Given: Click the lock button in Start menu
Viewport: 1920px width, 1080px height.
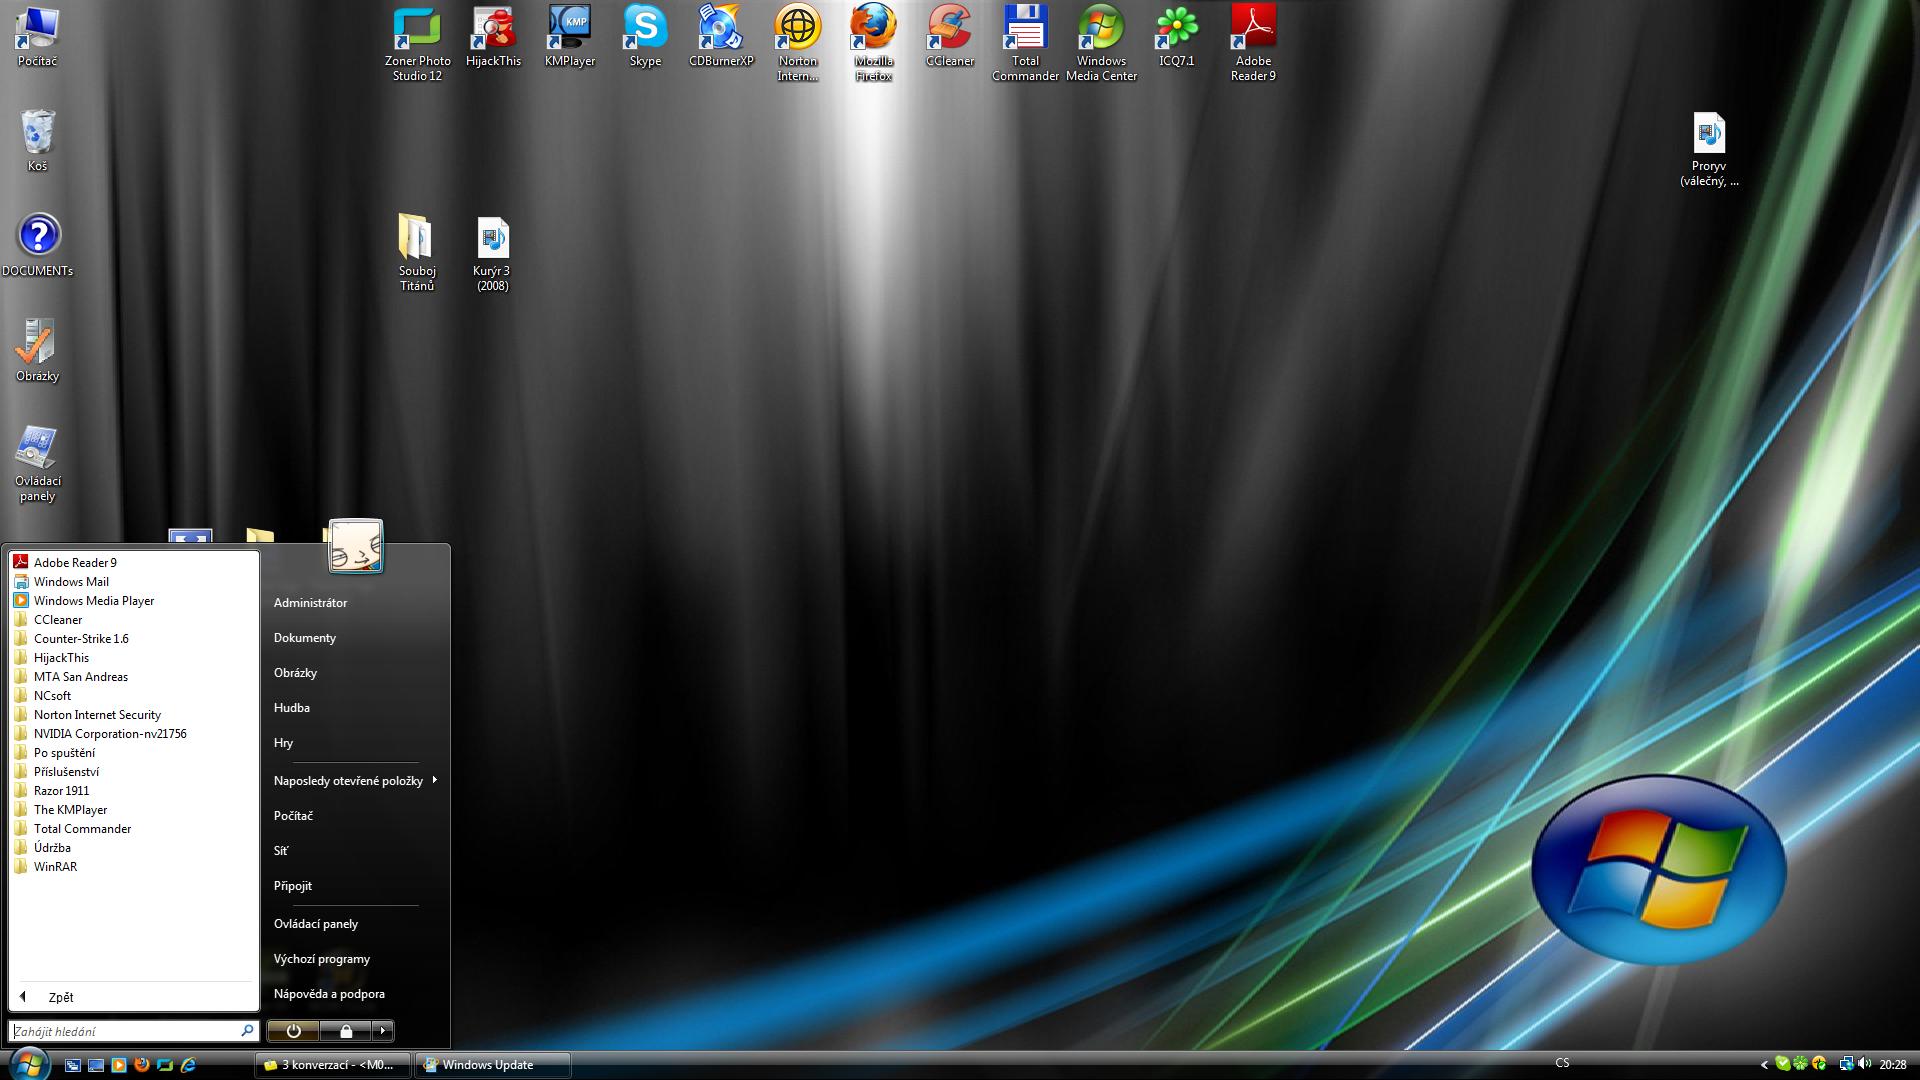Looking at the screenshot, I should (346, 1031).
